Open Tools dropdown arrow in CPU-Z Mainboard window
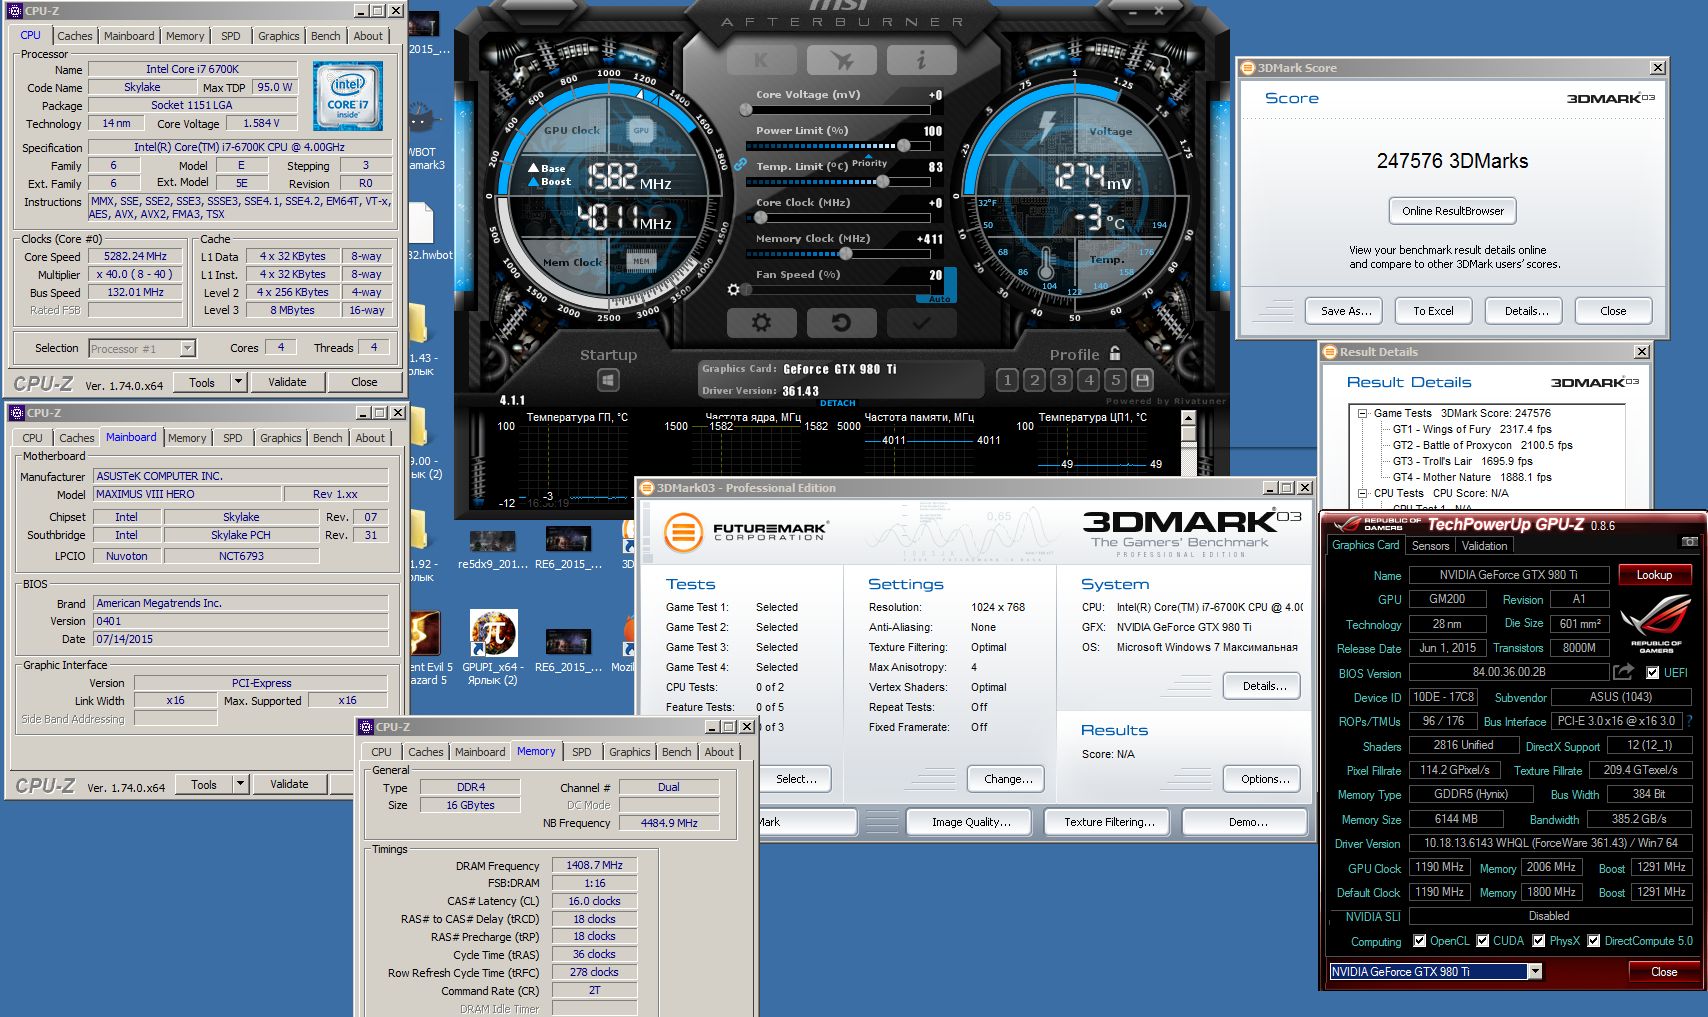The height and width of the screenshot is (1017, 1708). point(240,784)
